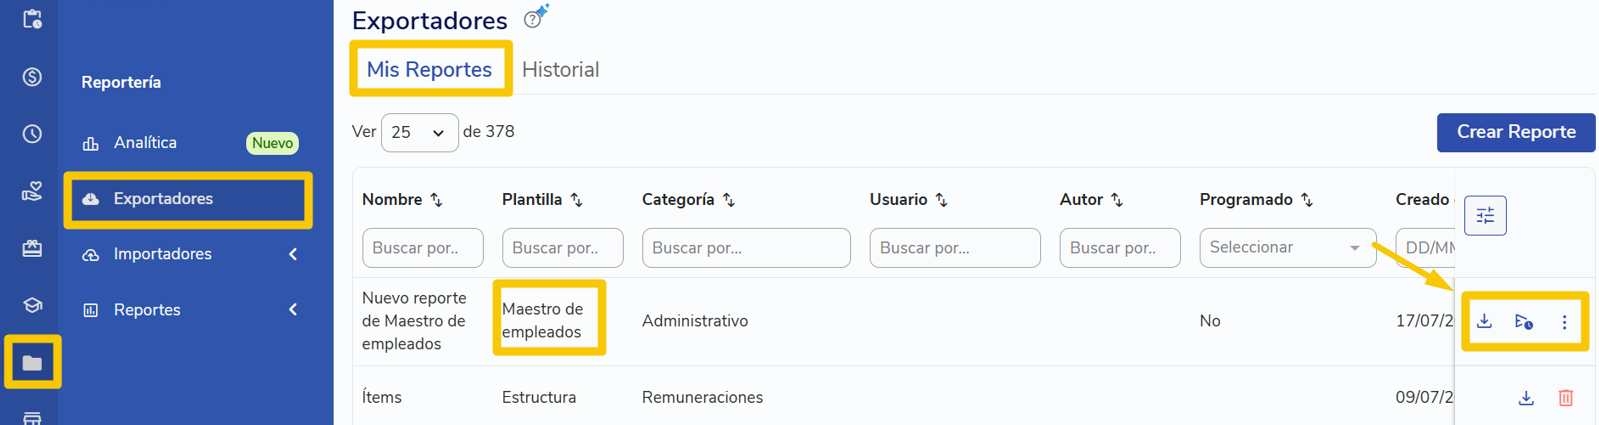Click the Crear Reporte button

pyautogui.click(x=1516, y=132)
